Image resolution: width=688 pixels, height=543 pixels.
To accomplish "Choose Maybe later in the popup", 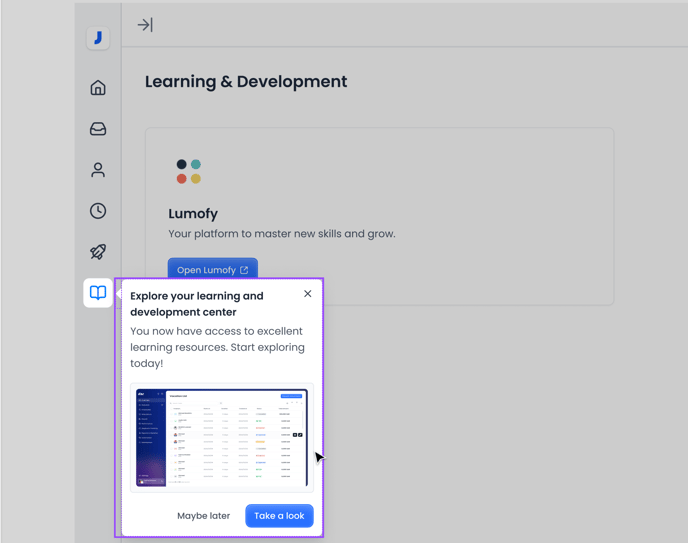I will [203, 516].
